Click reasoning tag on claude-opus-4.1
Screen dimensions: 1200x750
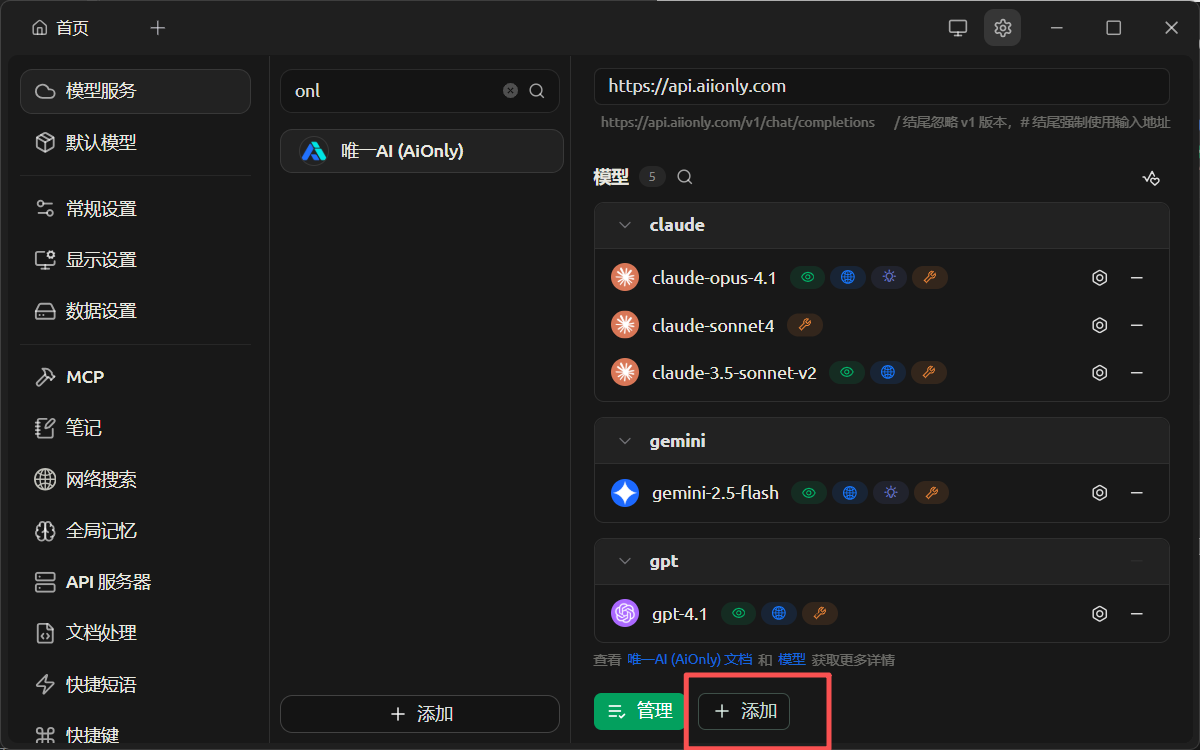889,278
